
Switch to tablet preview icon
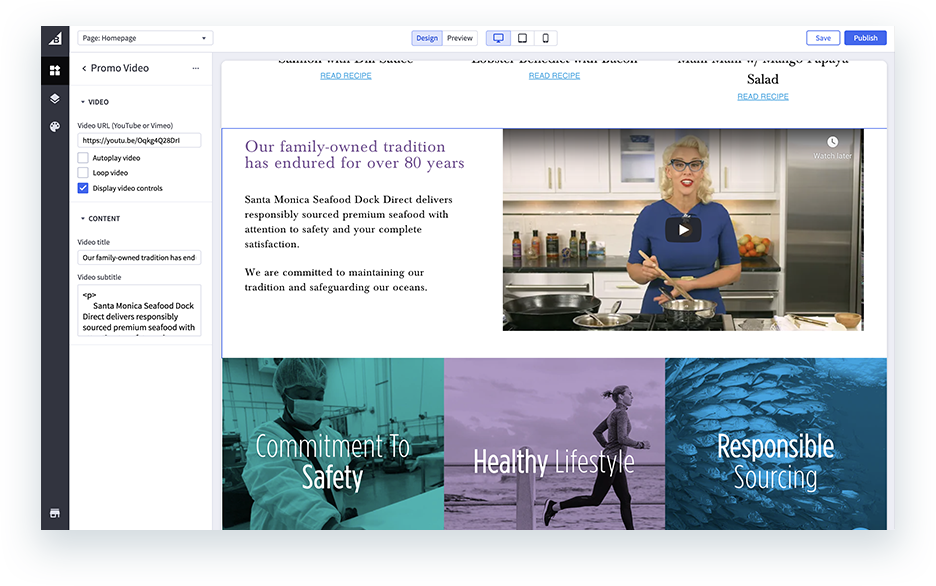pos(521,37)
